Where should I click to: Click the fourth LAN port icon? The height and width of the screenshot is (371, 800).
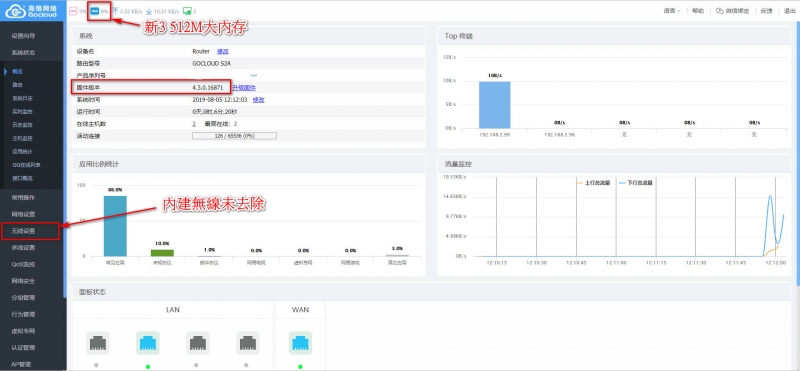click(247, 343)
